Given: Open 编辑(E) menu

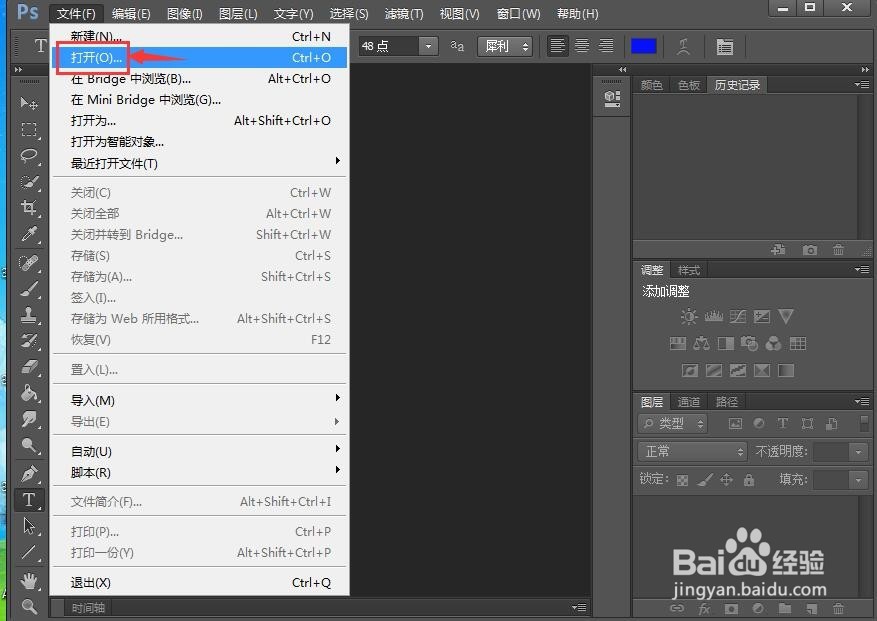Looking at the screenshot, I should coord(131,13).
